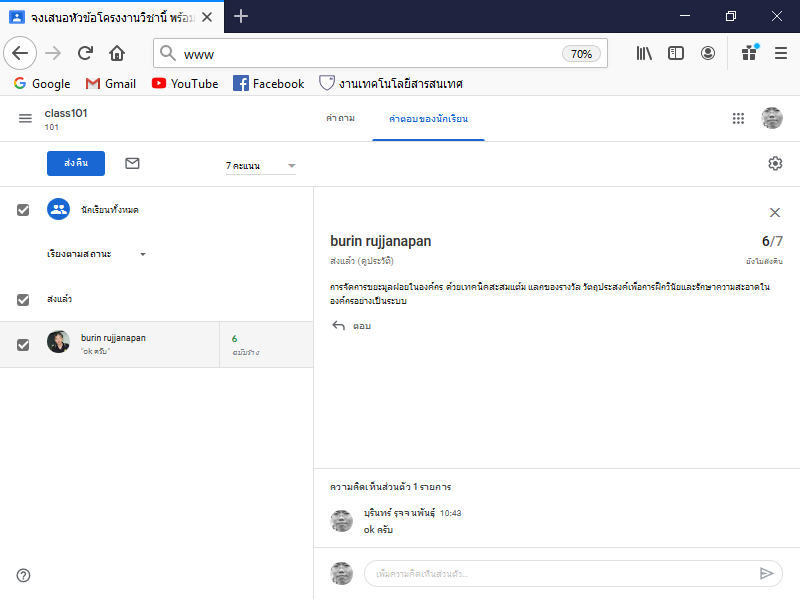The width and height of the screenshot is (800, 600).
Task: Click the search magnifier in address bar
Action: pos(167,53)
